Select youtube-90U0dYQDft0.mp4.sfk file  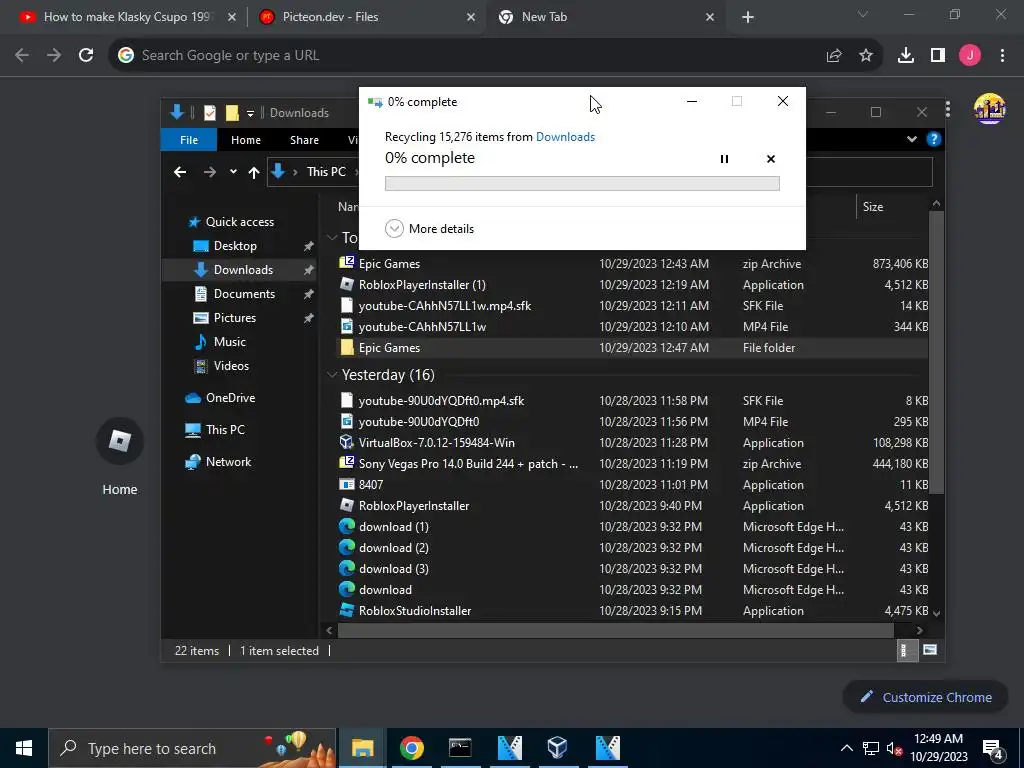pyautogui.click(x=441, y=400)
